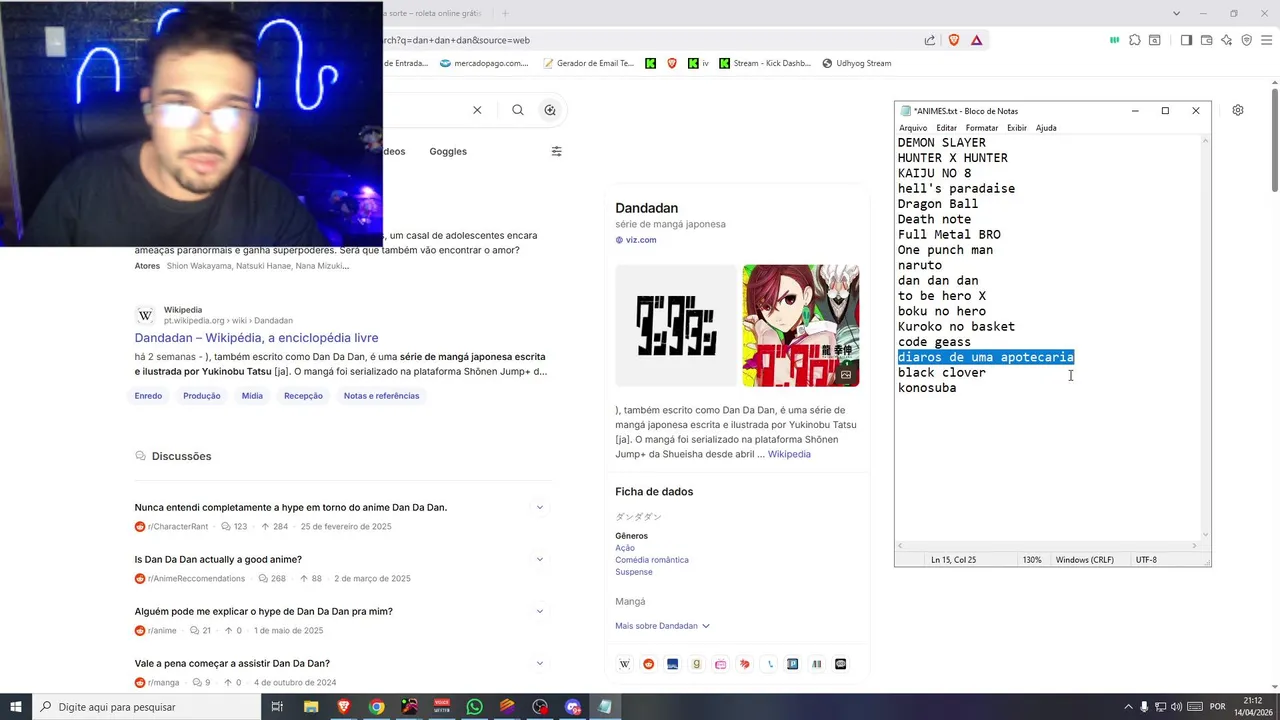The width and height of the screenshot is (1280, 720).
Task: Click the Suspense genre link
Action: click(x=634, y=572)
